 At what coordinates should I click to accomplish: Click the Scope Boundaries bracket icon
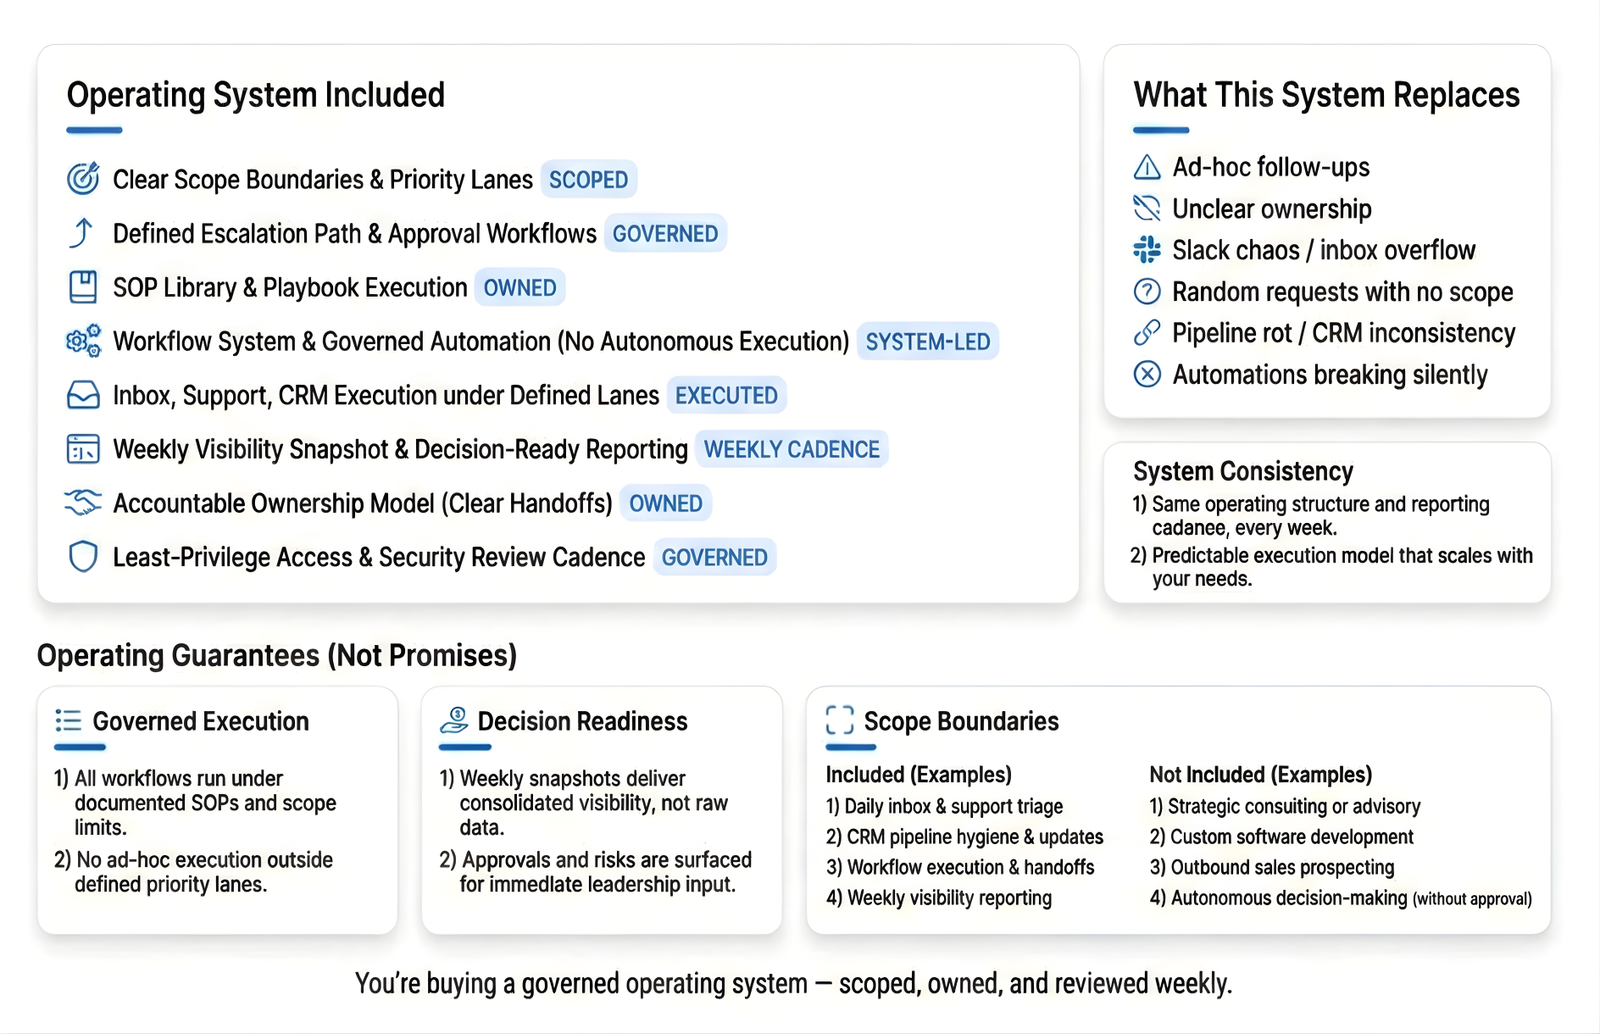840,720
